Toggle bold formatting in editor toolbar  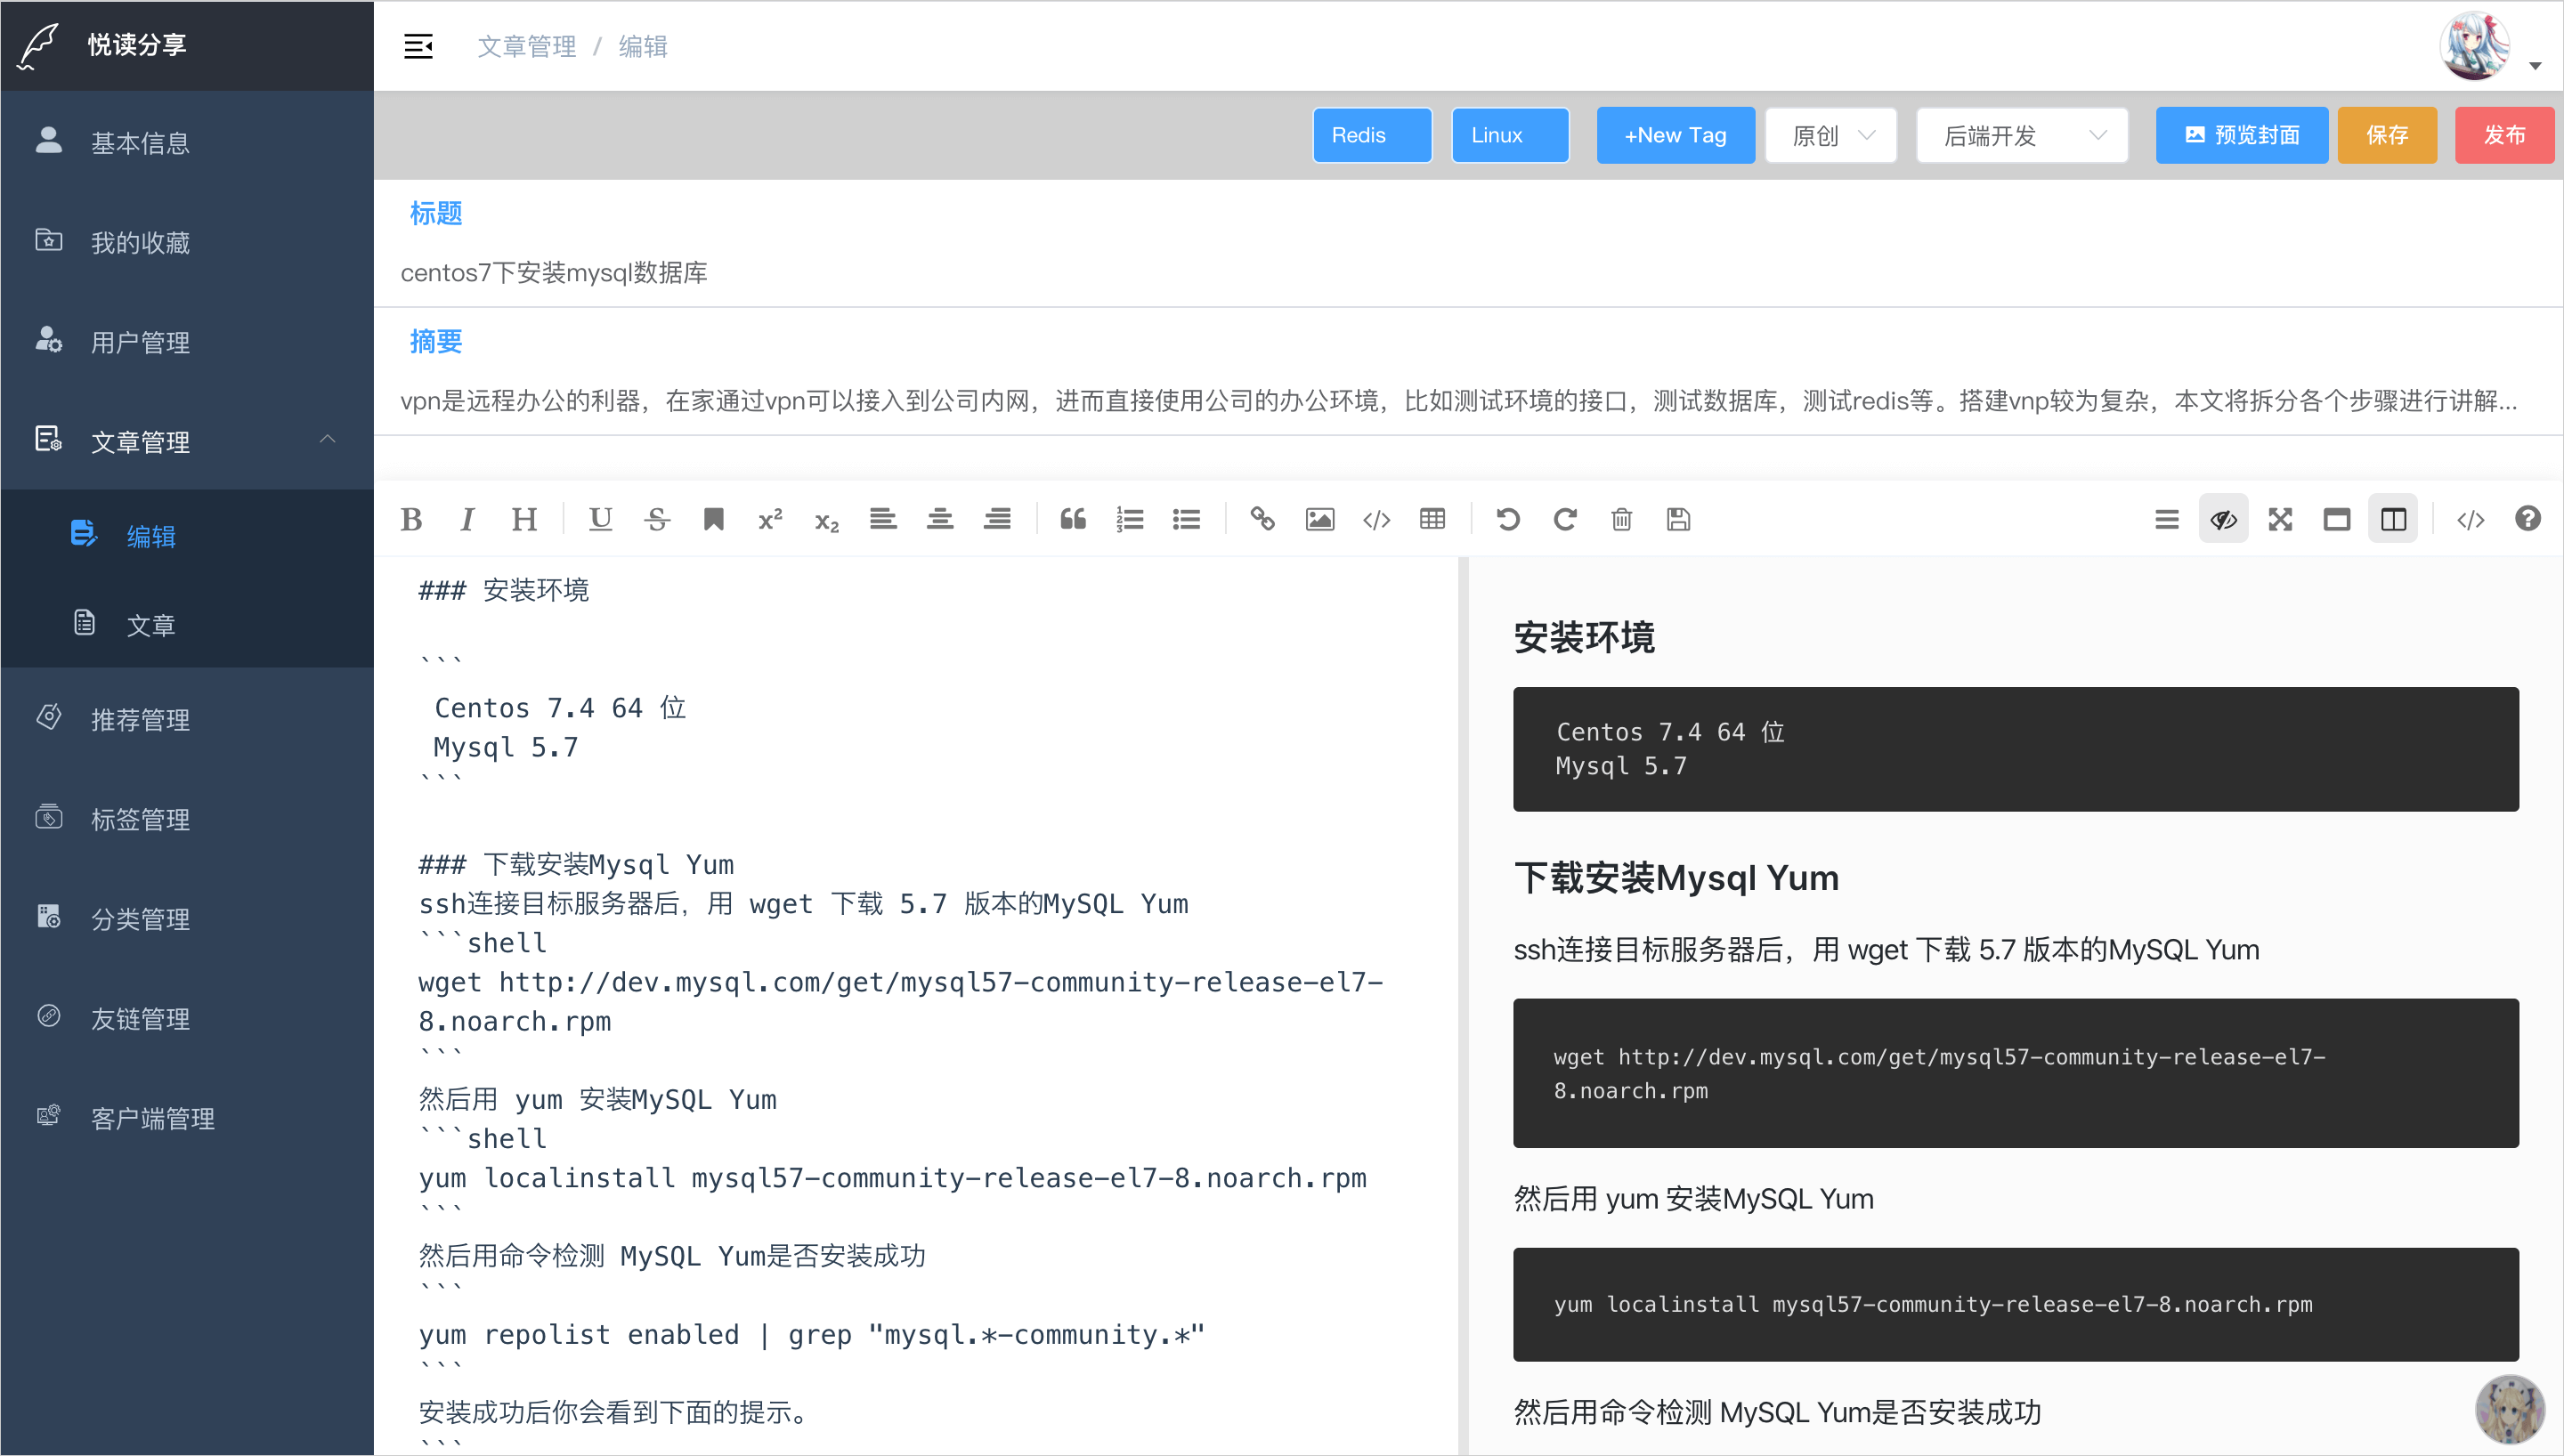pyautogui.click(x=411, y=519)
